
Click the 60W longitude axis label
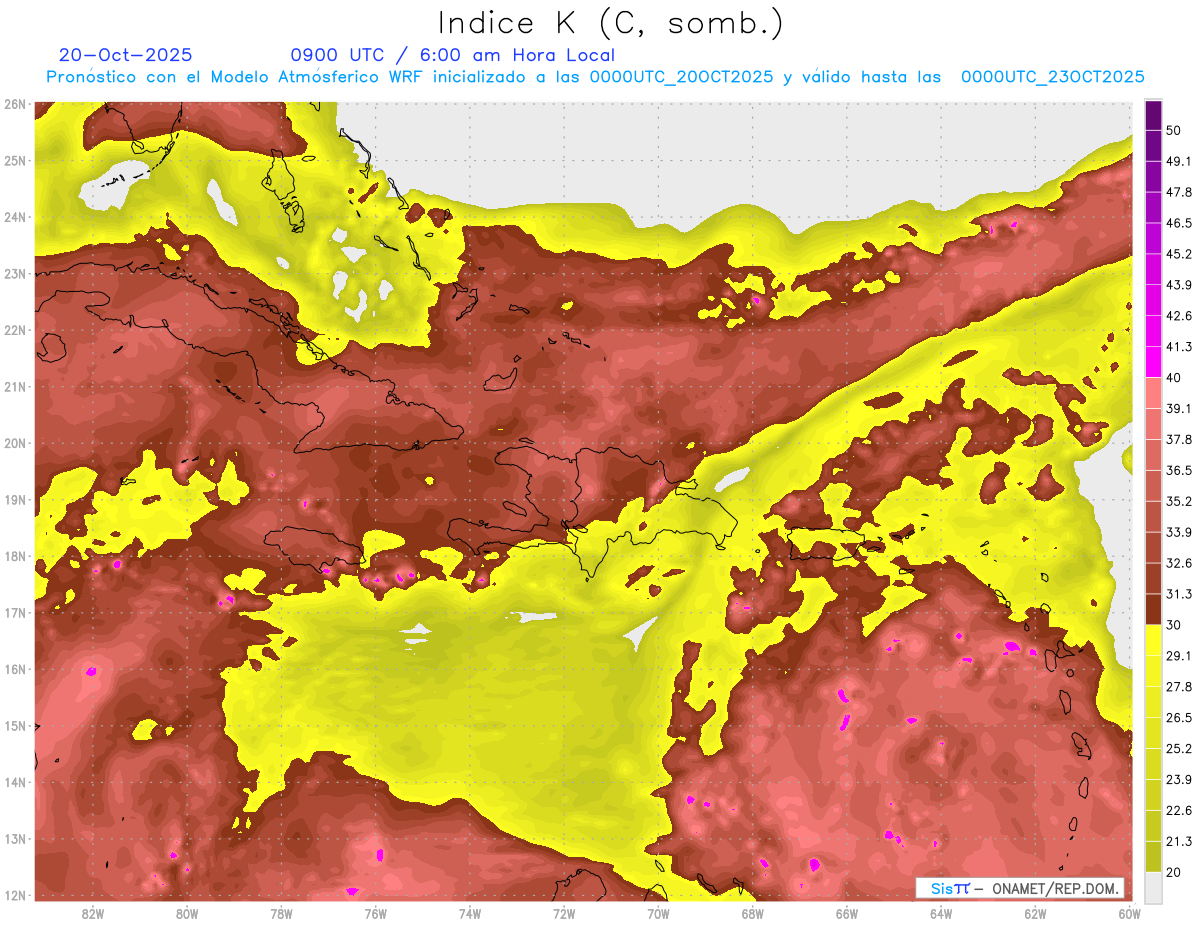pyautogui.click(x=1129, y=913)
